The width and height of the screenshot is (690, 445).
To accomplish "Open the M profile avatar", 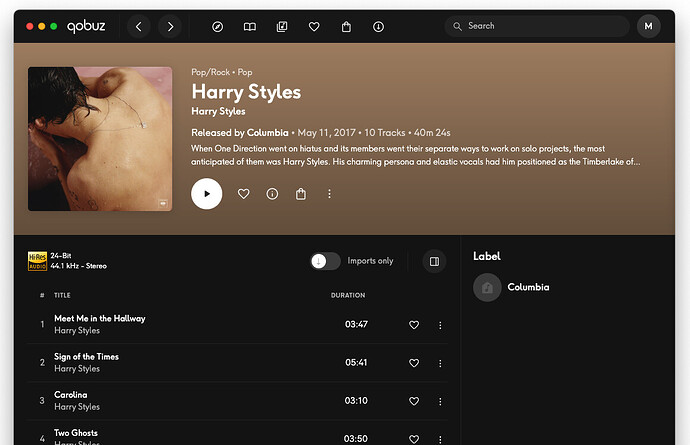I will [648, 26].
